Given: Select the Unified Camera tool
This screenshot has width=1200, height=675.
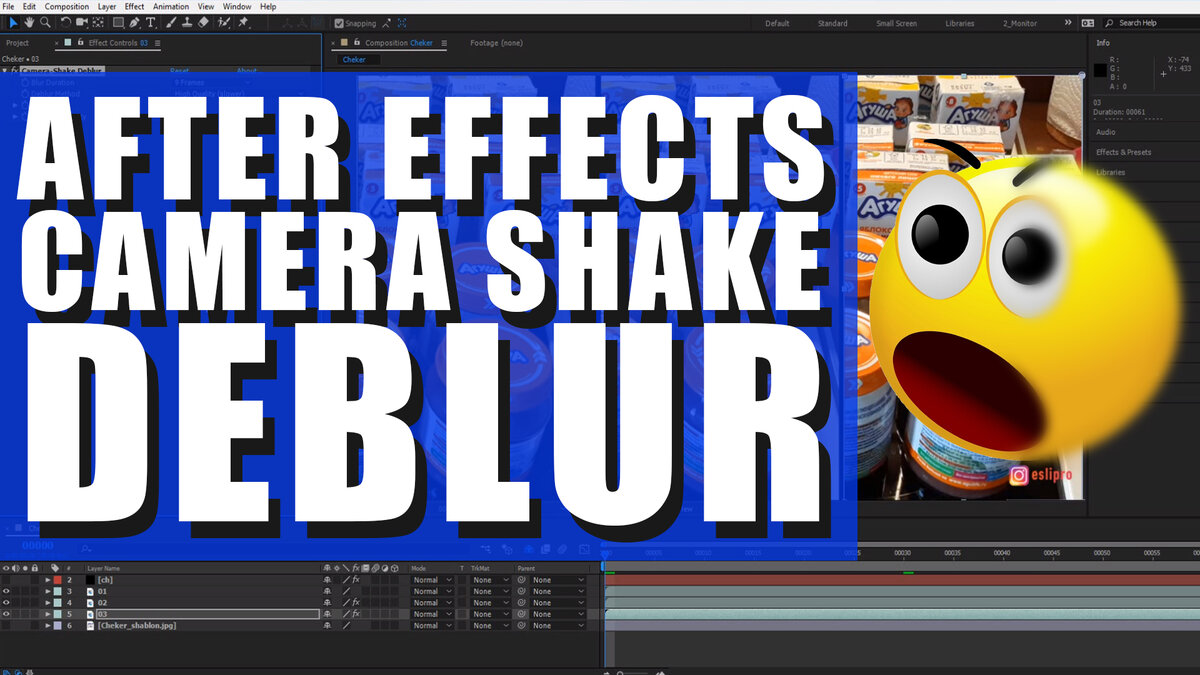Looking at the screenshot, I should point(83,22).
